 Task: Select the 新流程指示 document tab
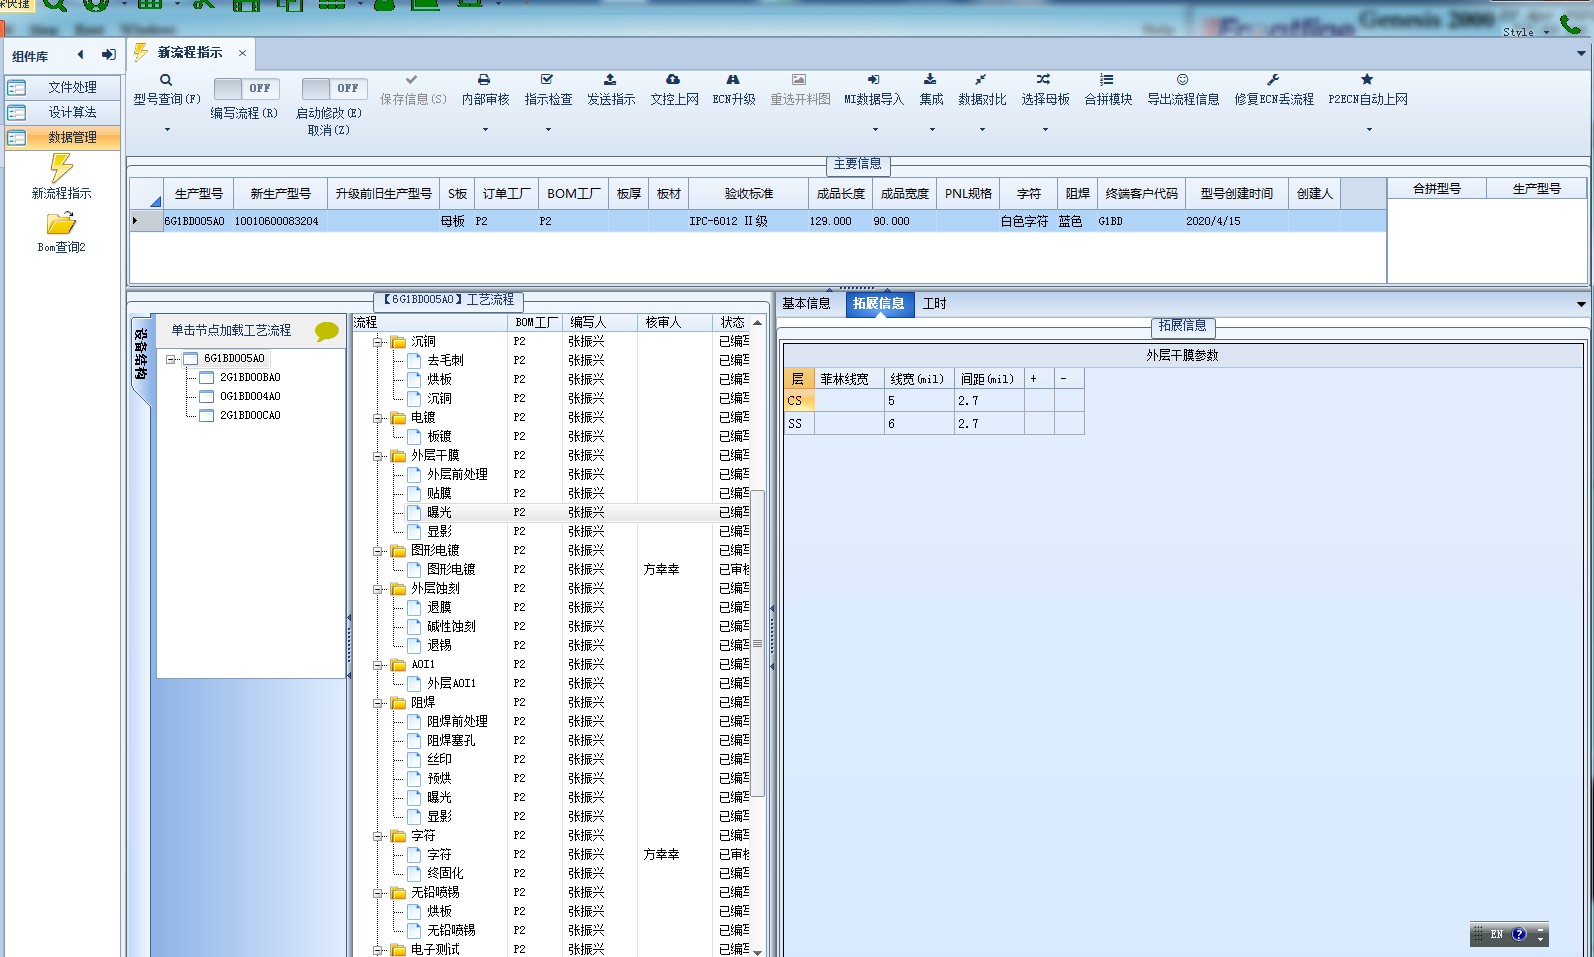pos(190,53)
